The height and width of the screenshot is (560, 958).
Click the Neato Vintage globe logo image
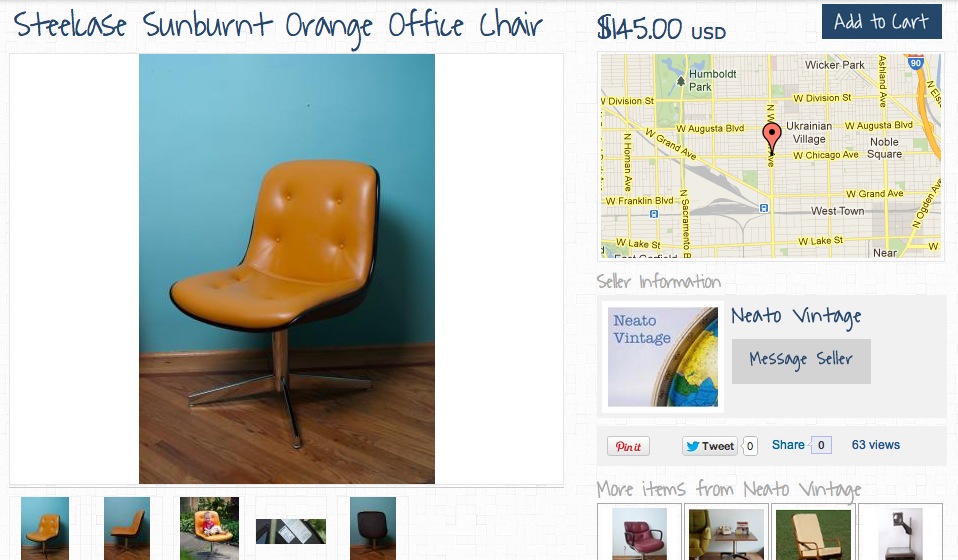(663, 357)
